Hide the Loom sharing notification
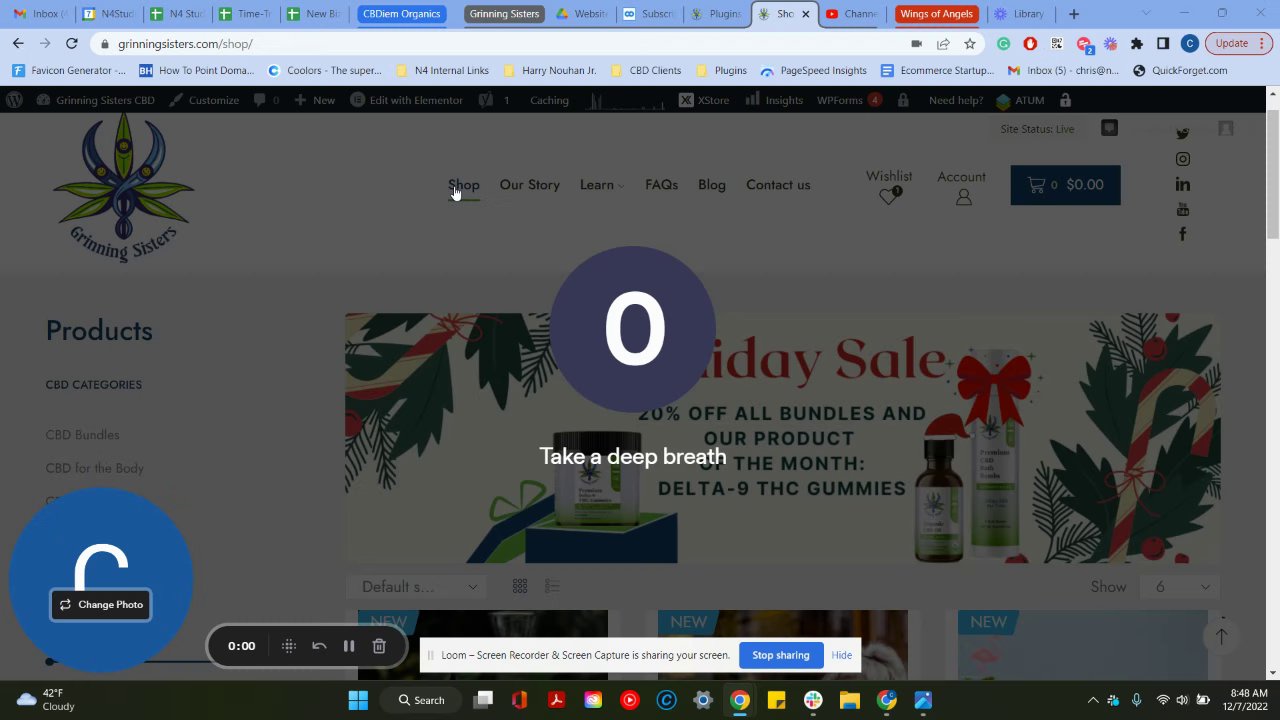 click(x=842, y=655)
